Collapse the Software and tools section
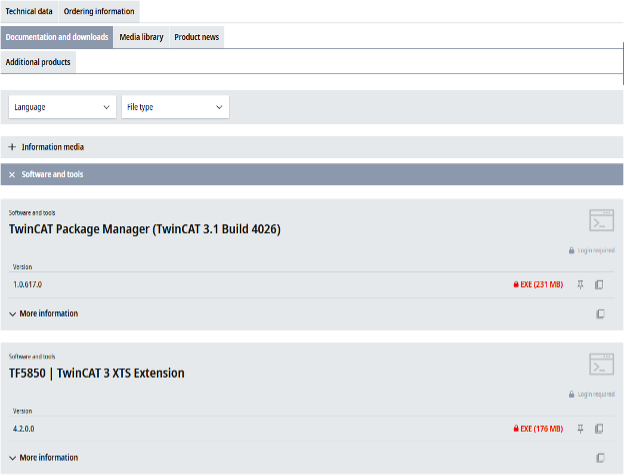 tap(312, 174)
